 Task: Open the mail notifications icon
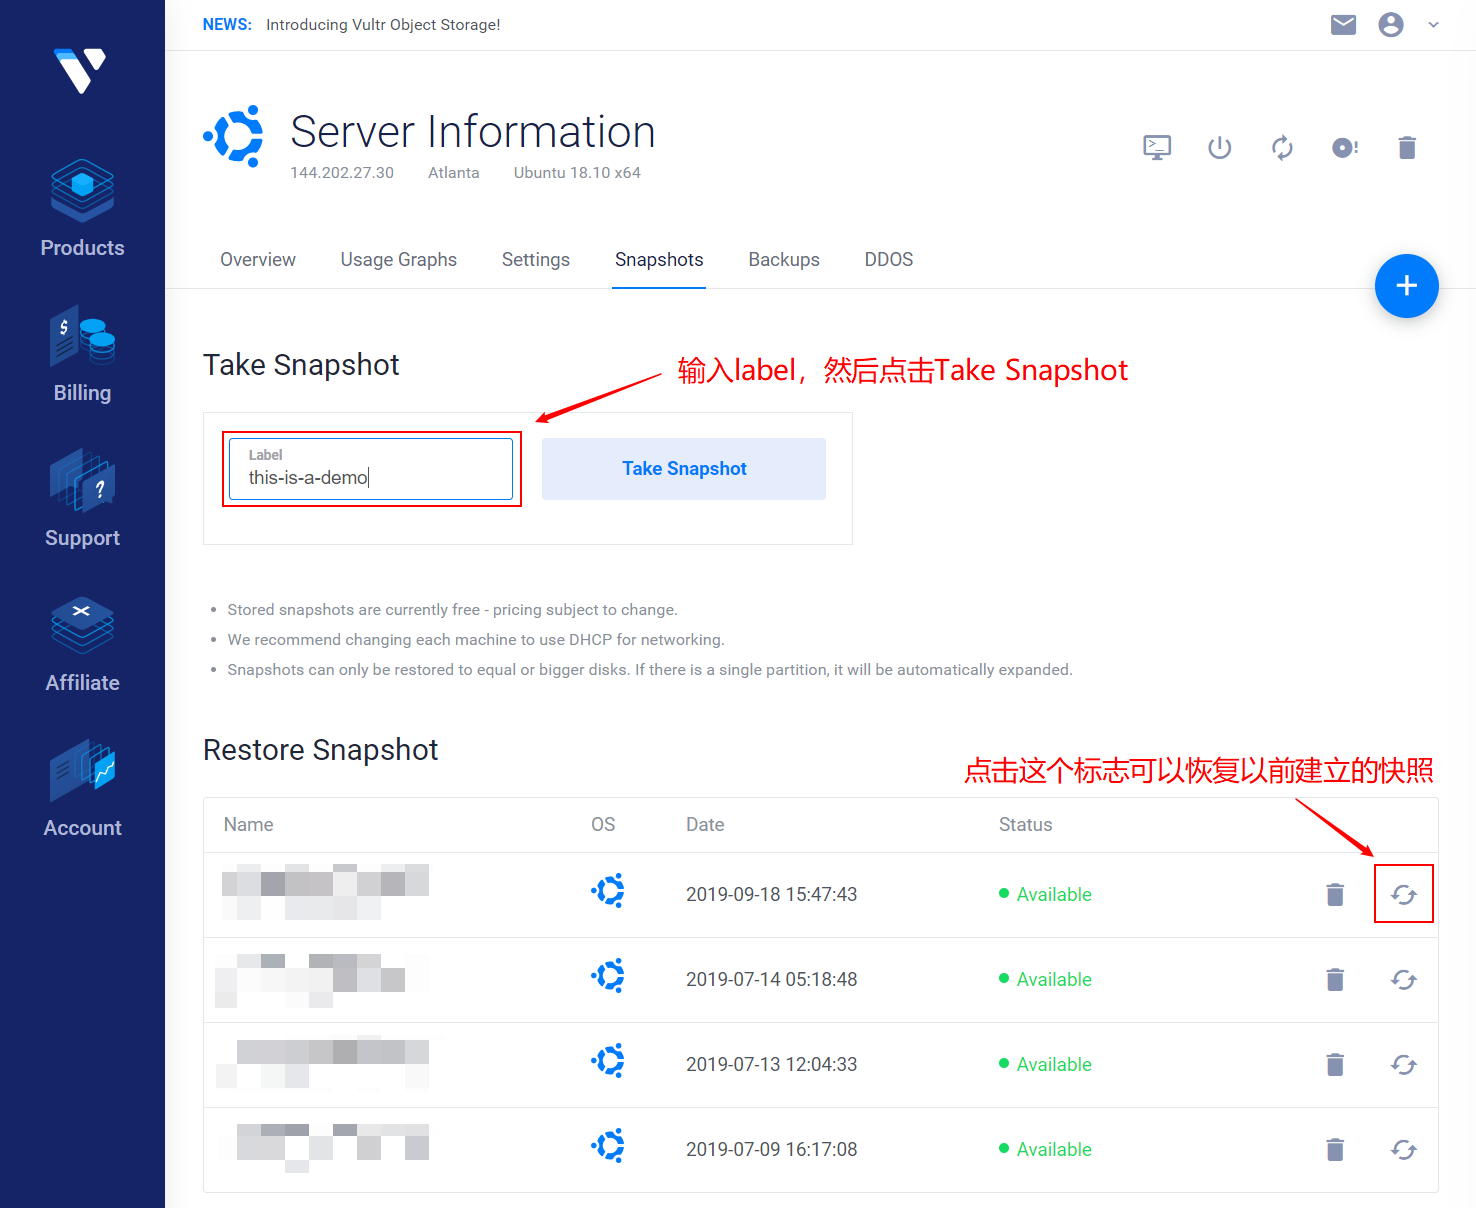(x=1343, y=25)
